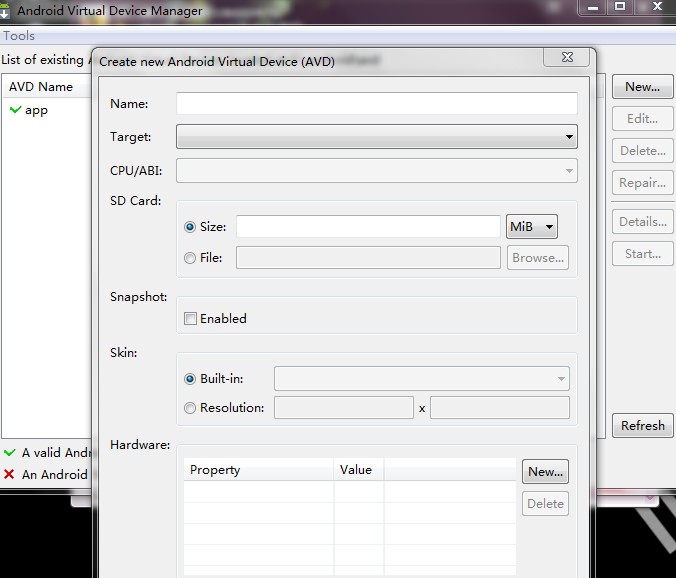Image resolution: width=676 pixels, height=578 pixels.
Task: Close the AVD Manager window
Action: tap(656, 6)
